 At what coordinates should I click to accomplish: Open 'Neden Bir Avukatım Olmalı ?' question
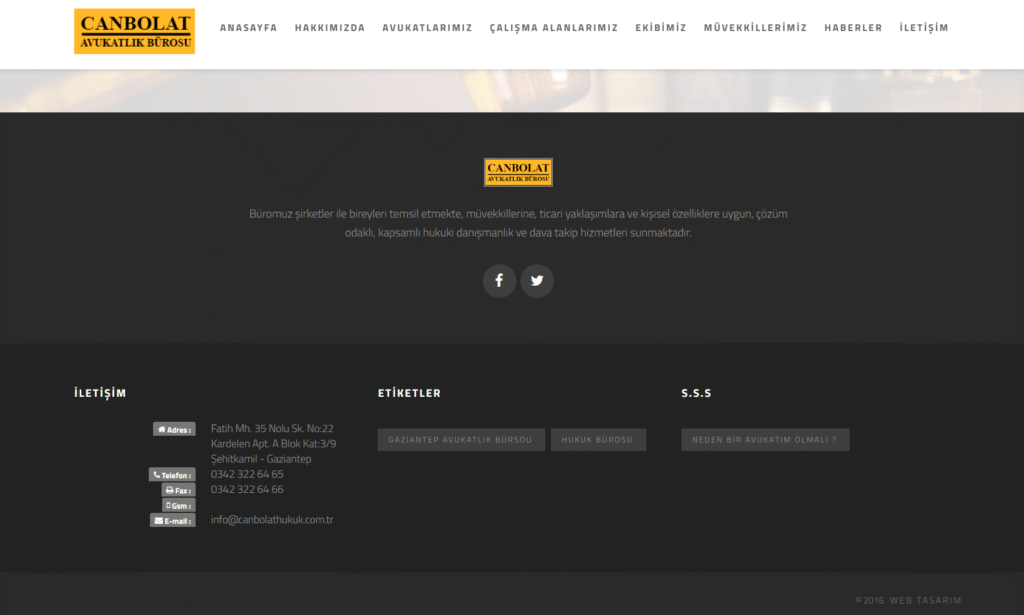(765, 440)
